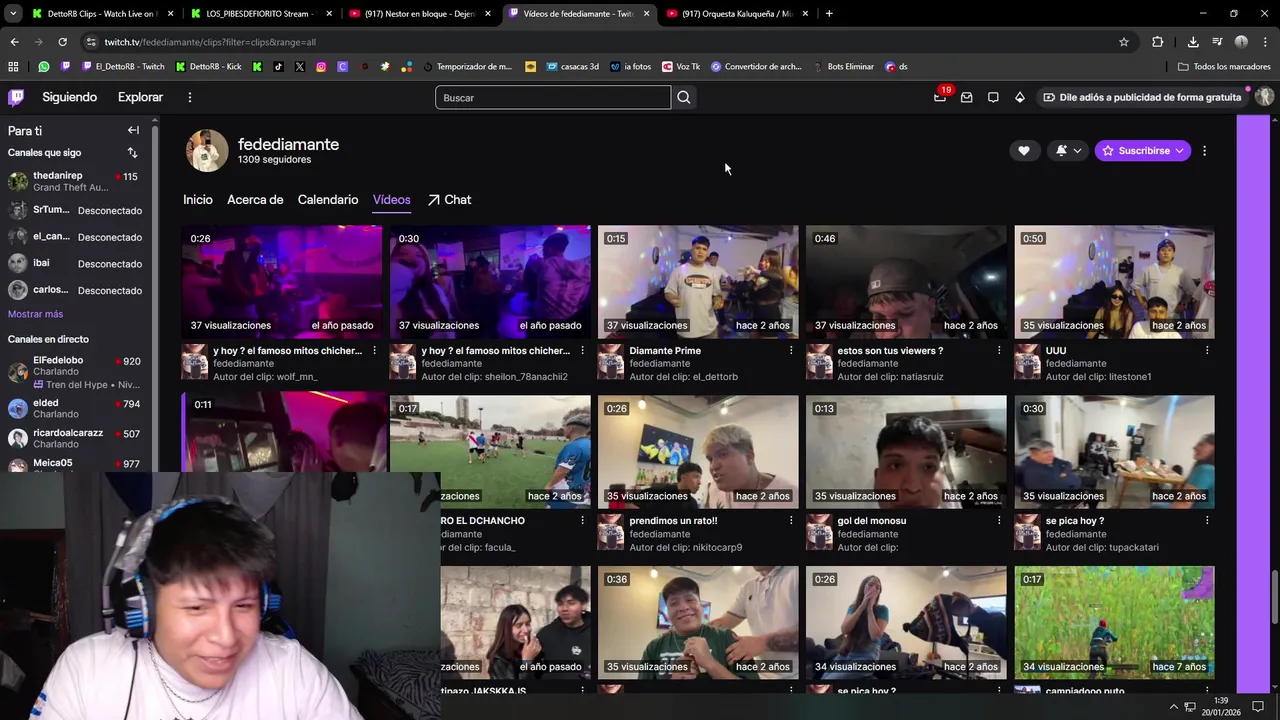
Task: Switch to Orquesta Kaluqueña browser tab
Action: click(x=737, y=13)
